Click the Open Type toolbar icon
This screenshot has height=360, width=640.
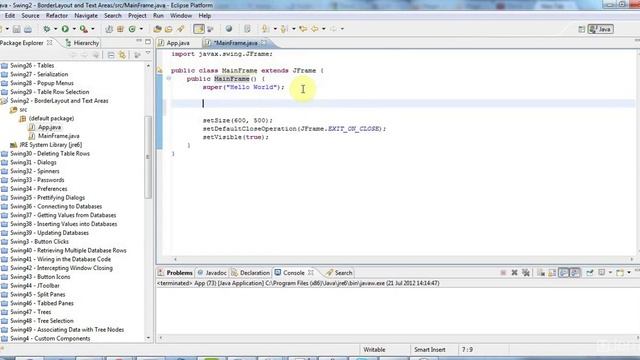point(157,29)
